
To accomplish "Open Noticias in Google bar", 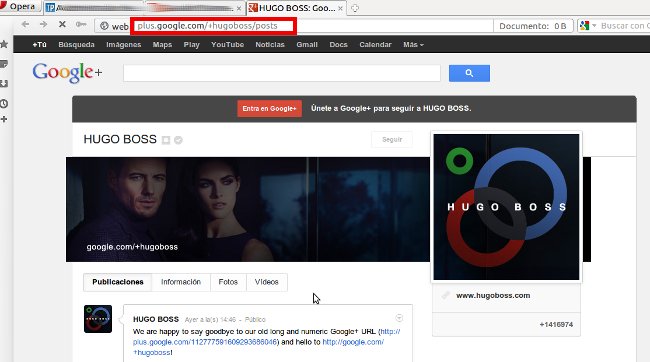I will pyautogui.click(x=270, y=44).
